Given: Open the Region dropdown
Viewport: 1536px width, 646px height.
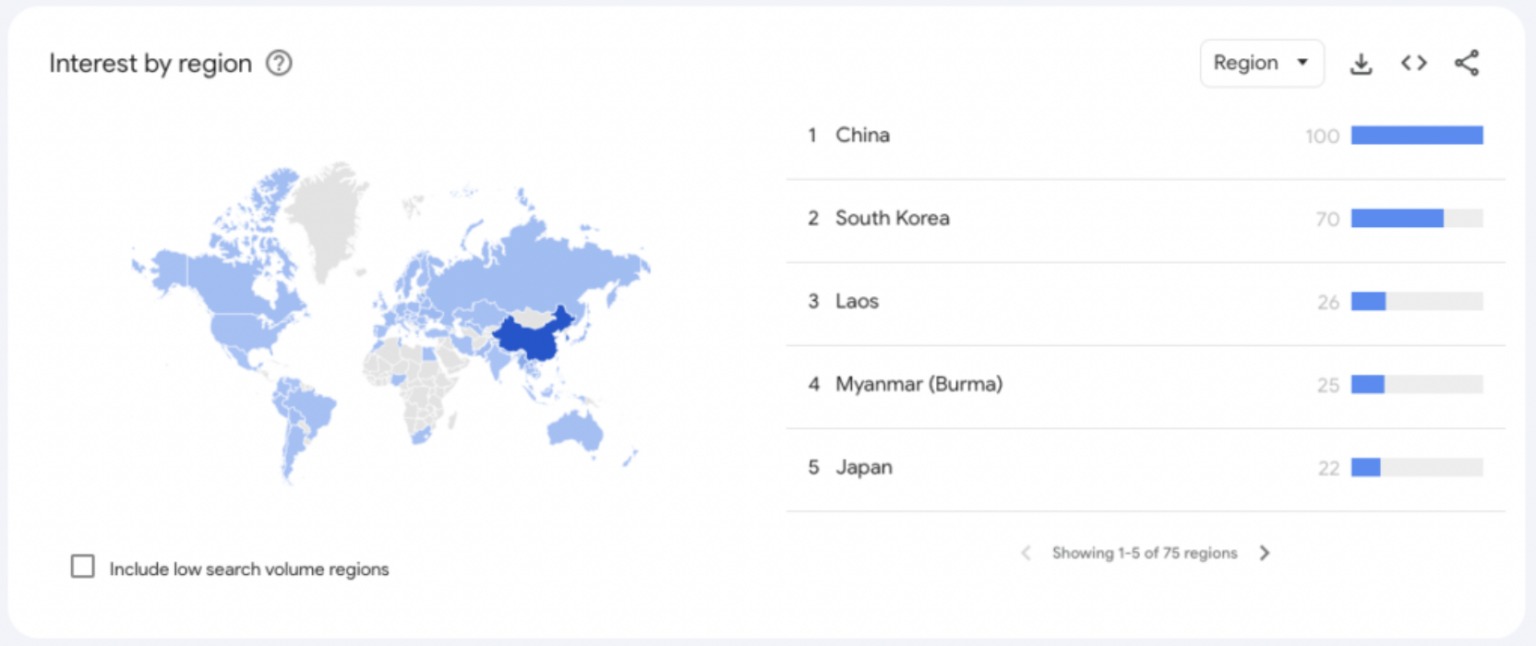Looking at the screenshot, I should coord(1262,63).
